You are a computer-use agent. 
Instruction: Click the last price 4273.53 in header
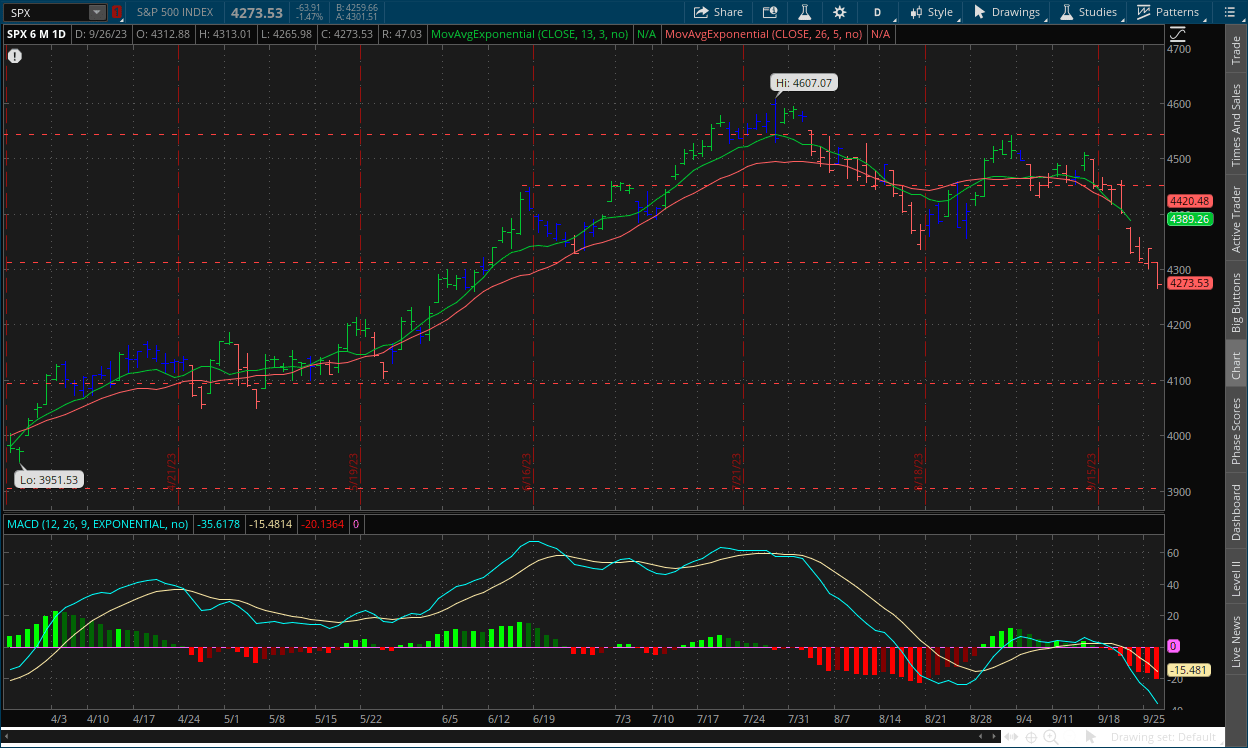pos(257,12)
